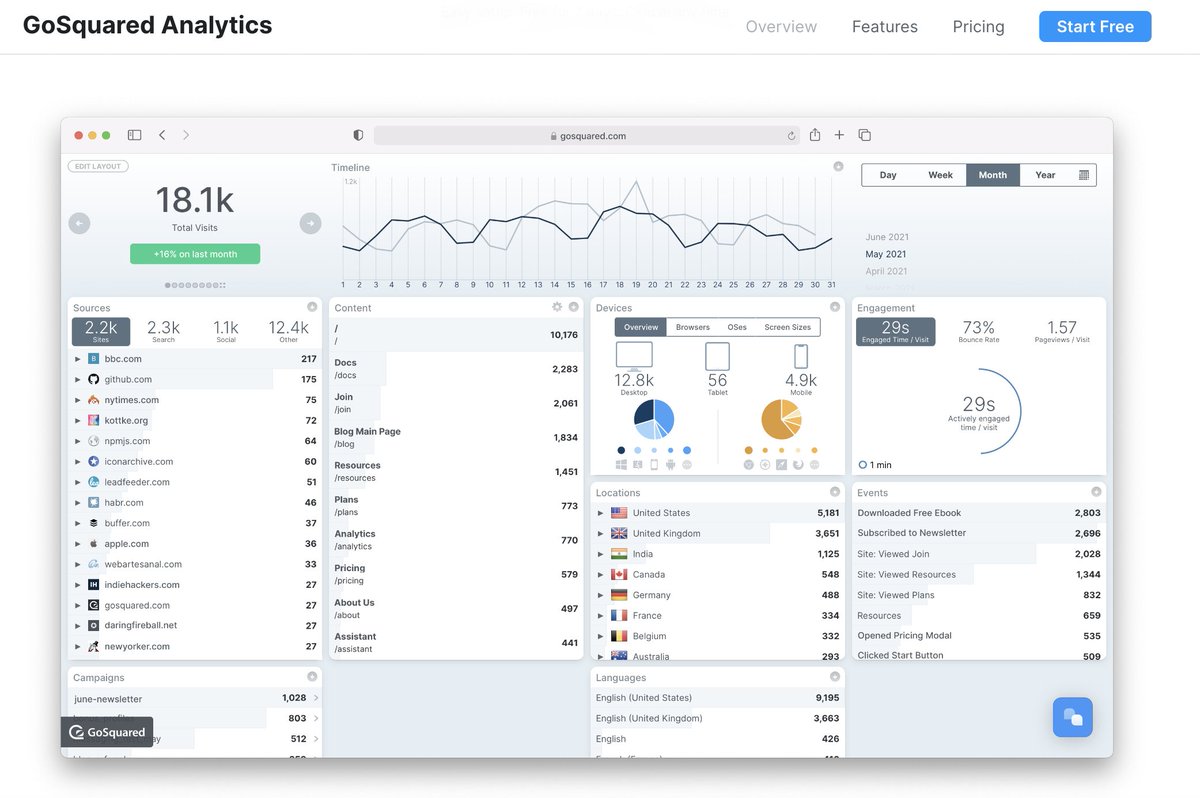Select the Month range button
The width and height of the screenshot is (1200, 798).
point(993,175)
